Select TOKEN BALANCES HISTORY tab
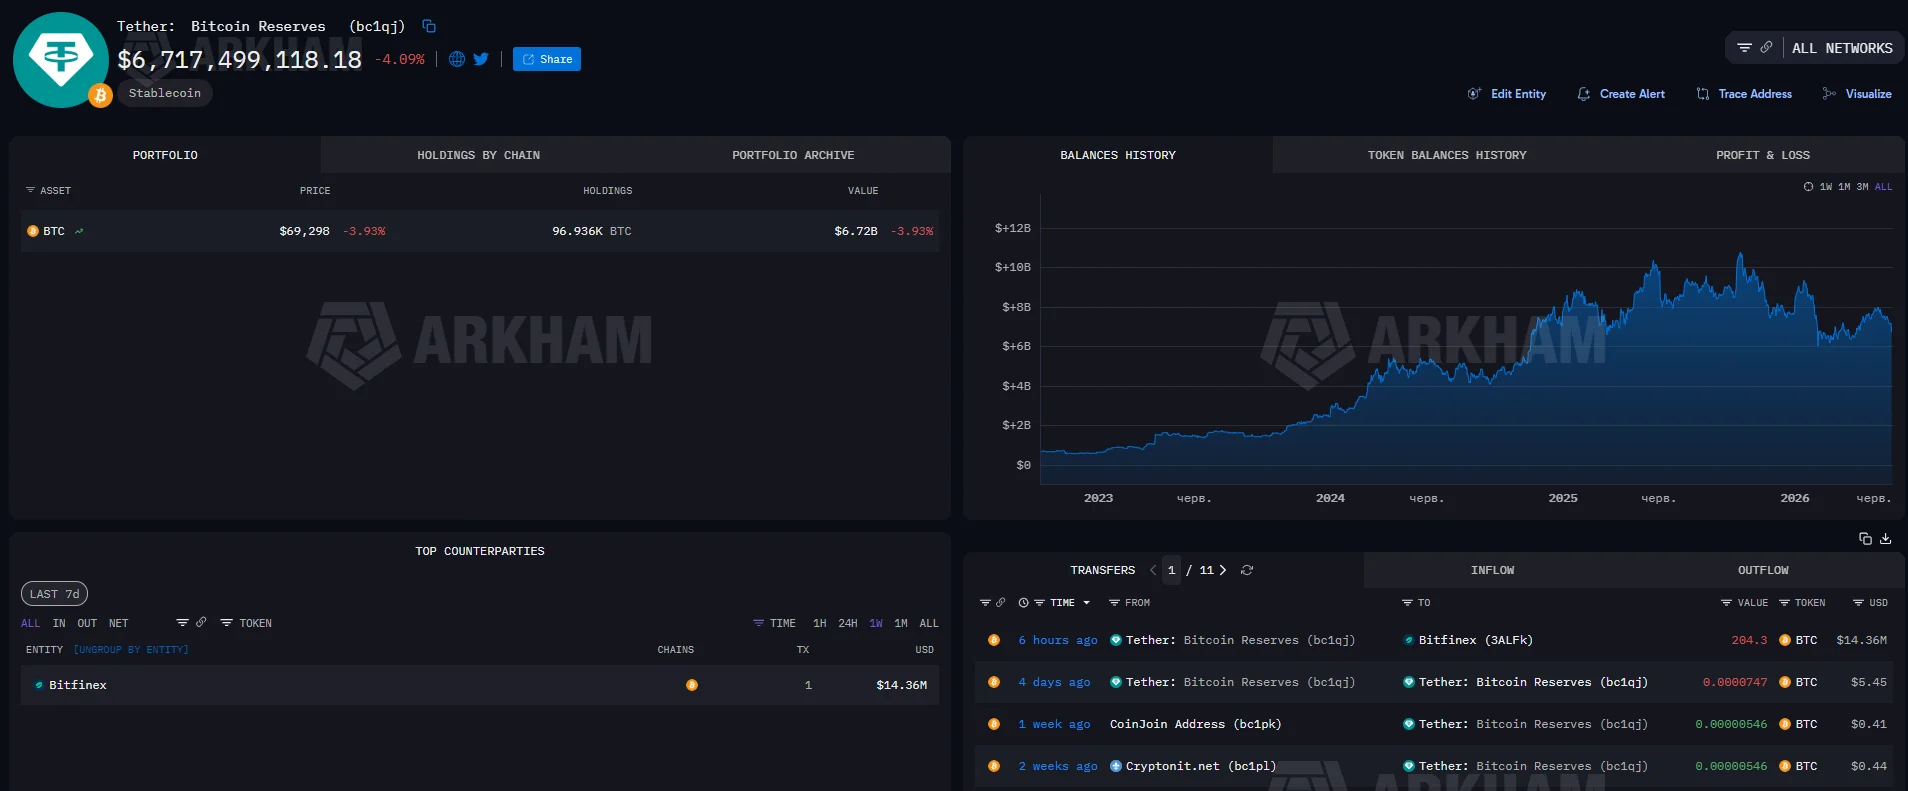The image size is (1908, 791). pyautogui.click(x=1447, y=155)
